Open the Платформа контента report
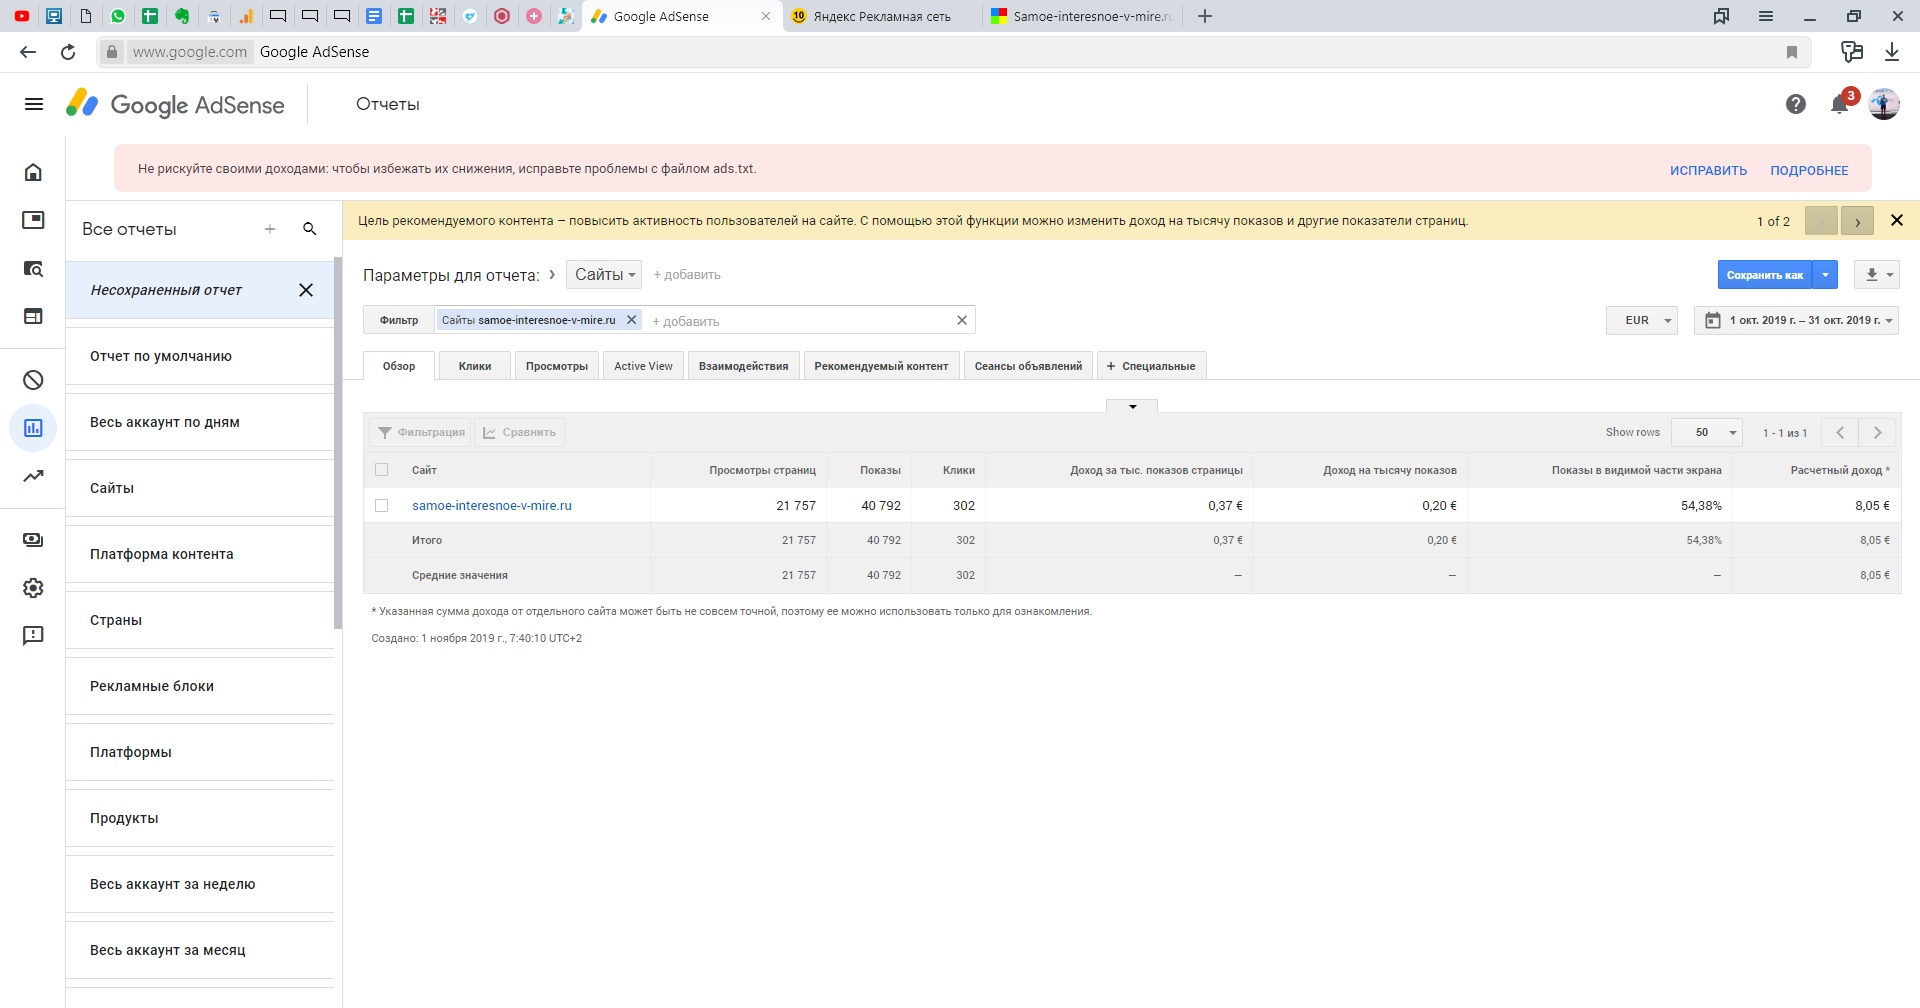Image resolution: width=1920 pixels, height=1008 pixels. click(200, 554)
